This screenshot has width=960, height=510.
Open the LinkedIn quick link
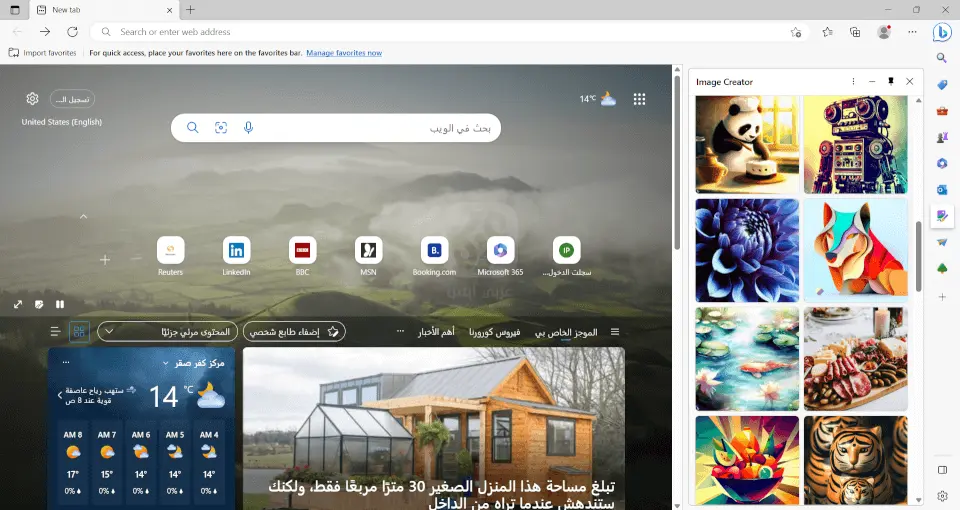236,256
